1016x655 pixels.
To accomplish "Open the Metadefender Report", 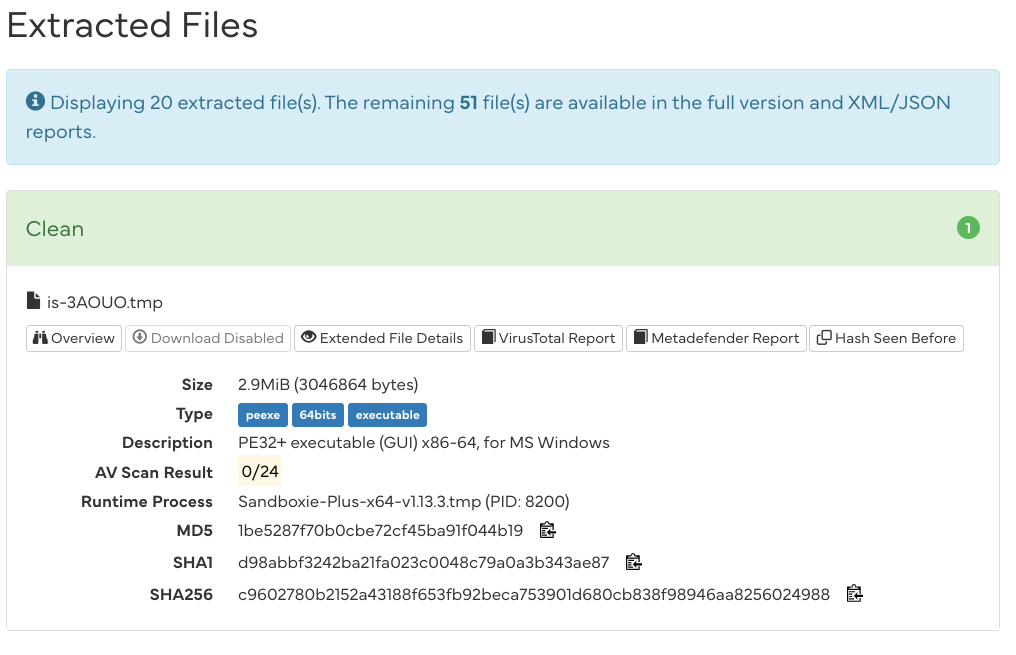I will tap(716, 338).
